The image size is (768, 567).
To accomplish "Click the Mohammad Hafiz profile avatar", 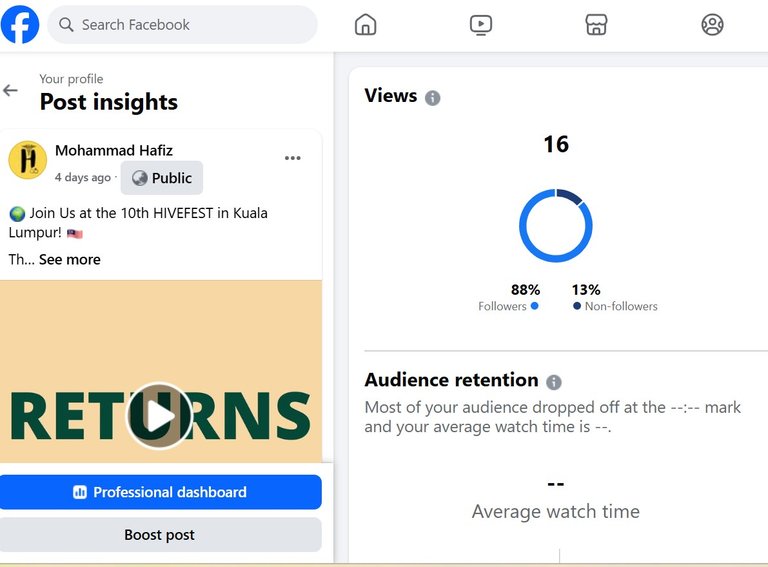I will click(x=27, y=160).
